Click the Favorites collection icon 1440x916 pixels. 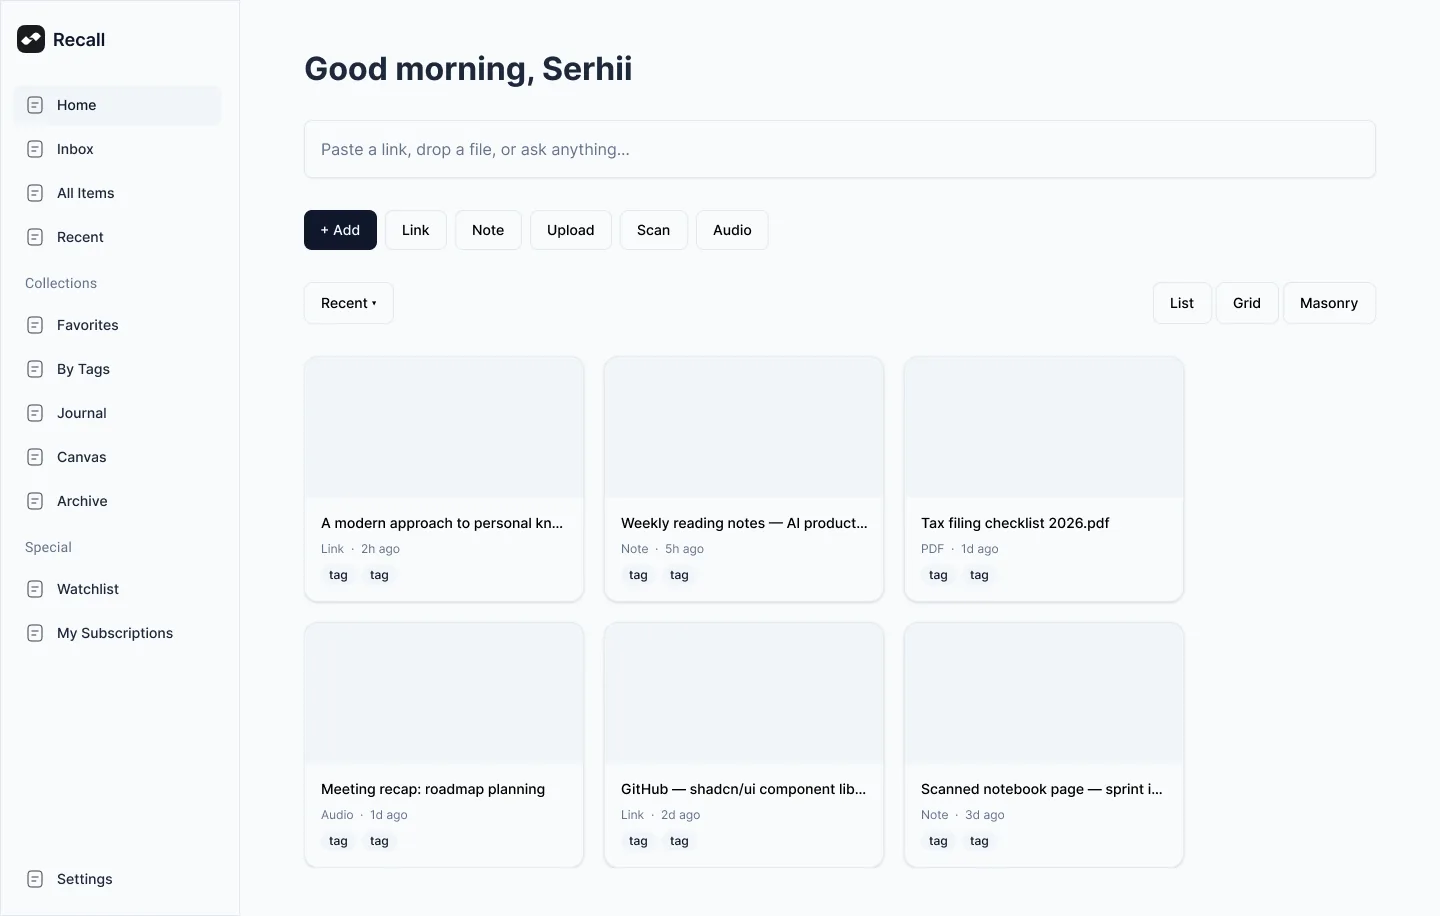35,325
